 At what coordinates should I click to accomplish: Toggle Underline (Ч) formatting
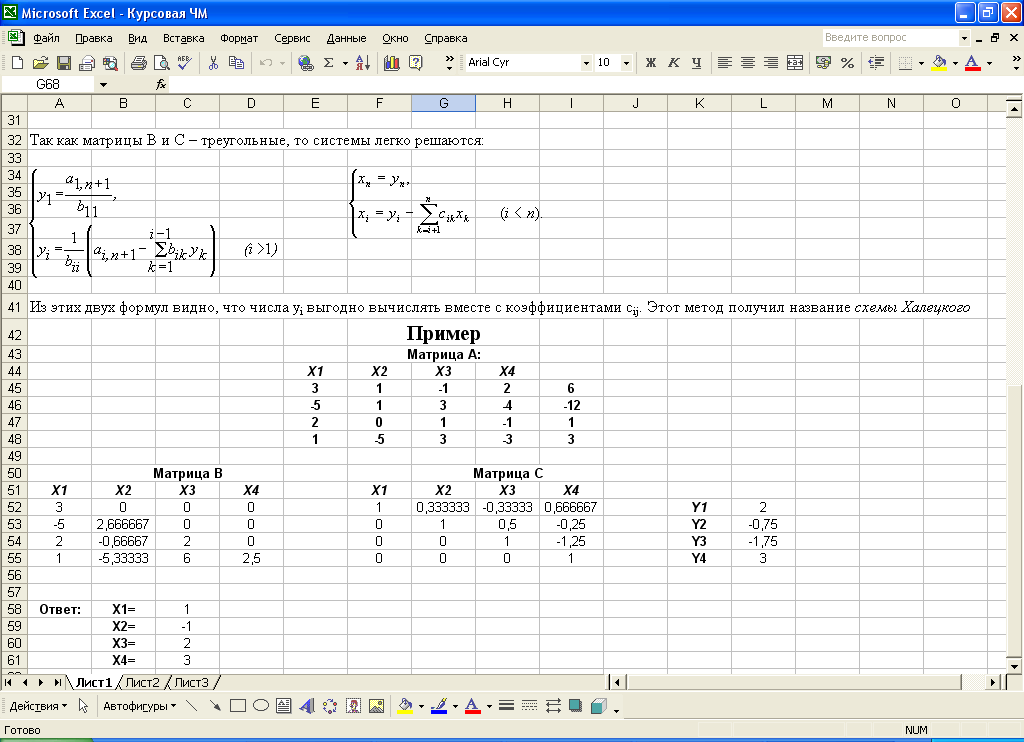(x=696, y=63)
